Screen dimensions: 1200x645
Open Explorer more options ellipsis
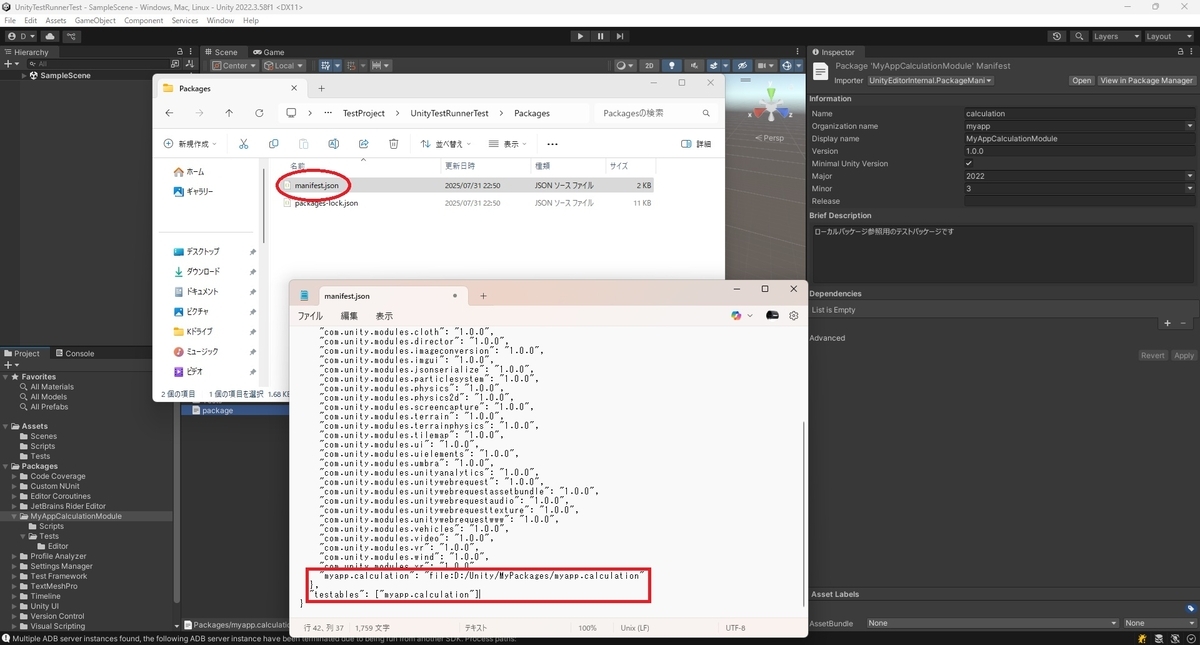click(x=552, y=144)
